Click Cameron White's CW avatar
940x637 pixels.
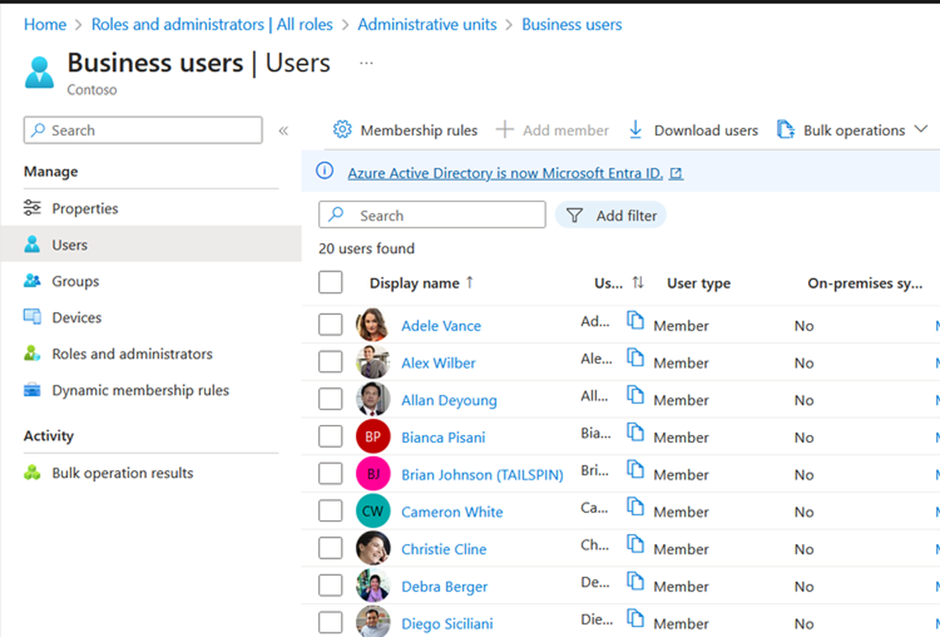372,511
